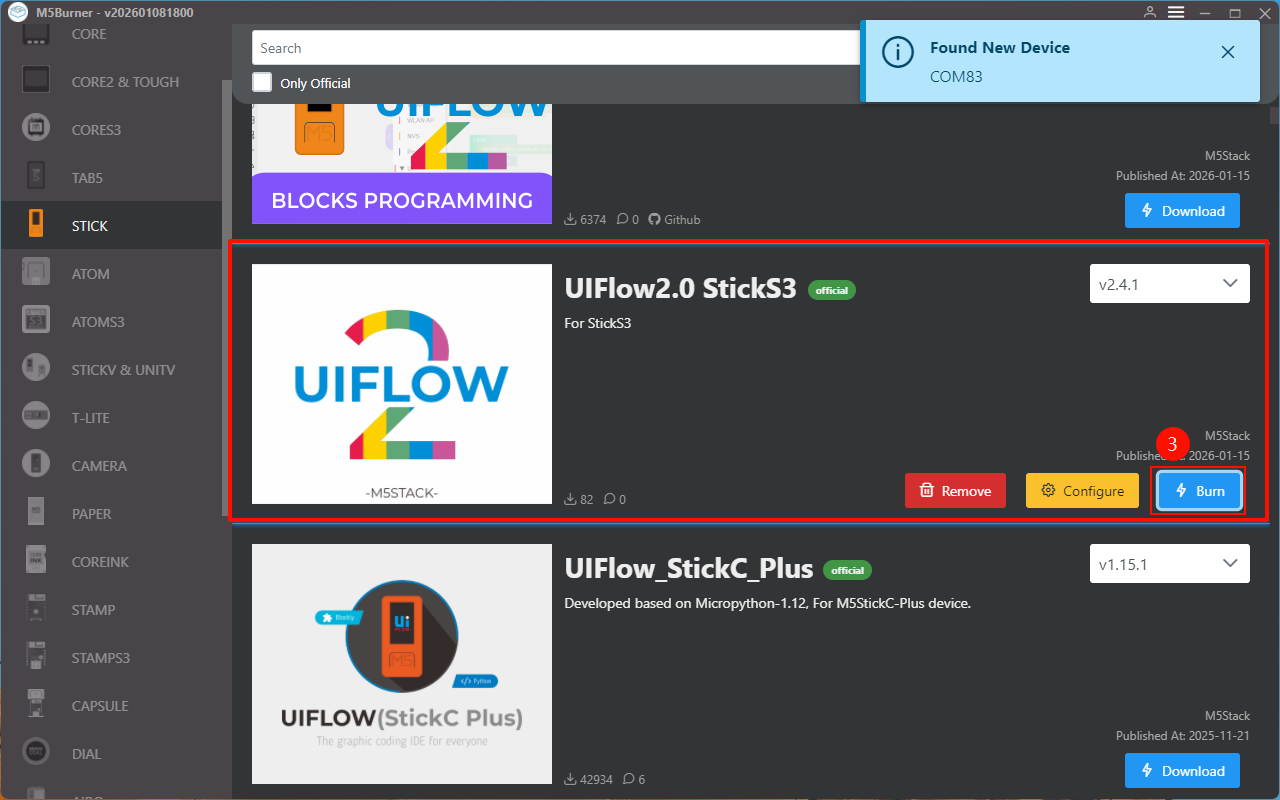The width and height of the screenshot is (1280, 800).
Task: Choose the CORES3 device icon
Action: pos(37,130)
